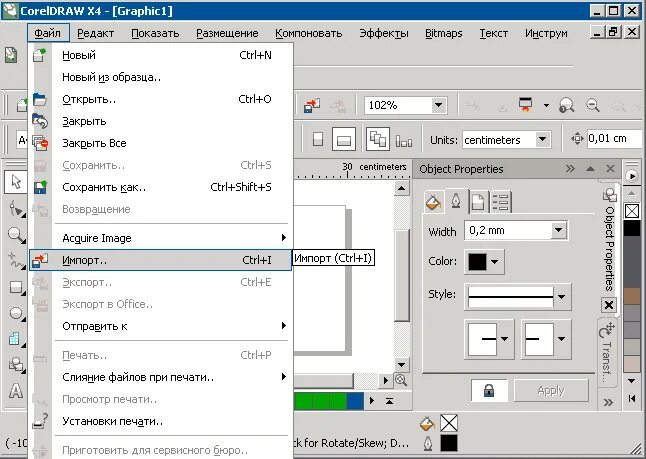The width and height of the screenshot is (646, 459).
Task: Set landscape page orientation
Action: [x=344, y=139]
